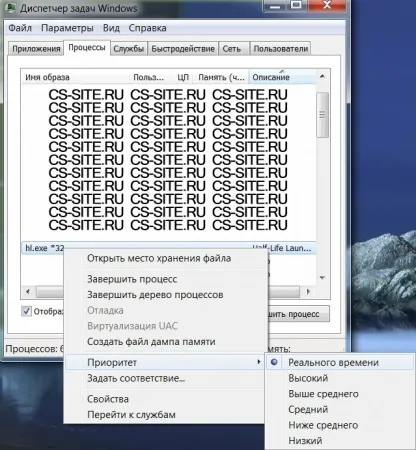The width and height of the screenshot is (416, 450).
Task: Click the horizontal scrollbar right arrow
Action: pos(308,292)
